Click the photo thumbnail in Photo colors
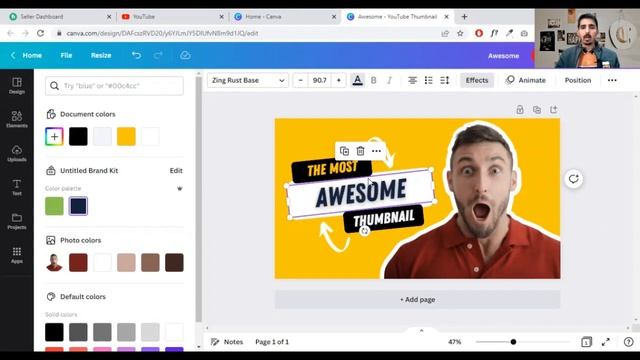 (54, 262)
